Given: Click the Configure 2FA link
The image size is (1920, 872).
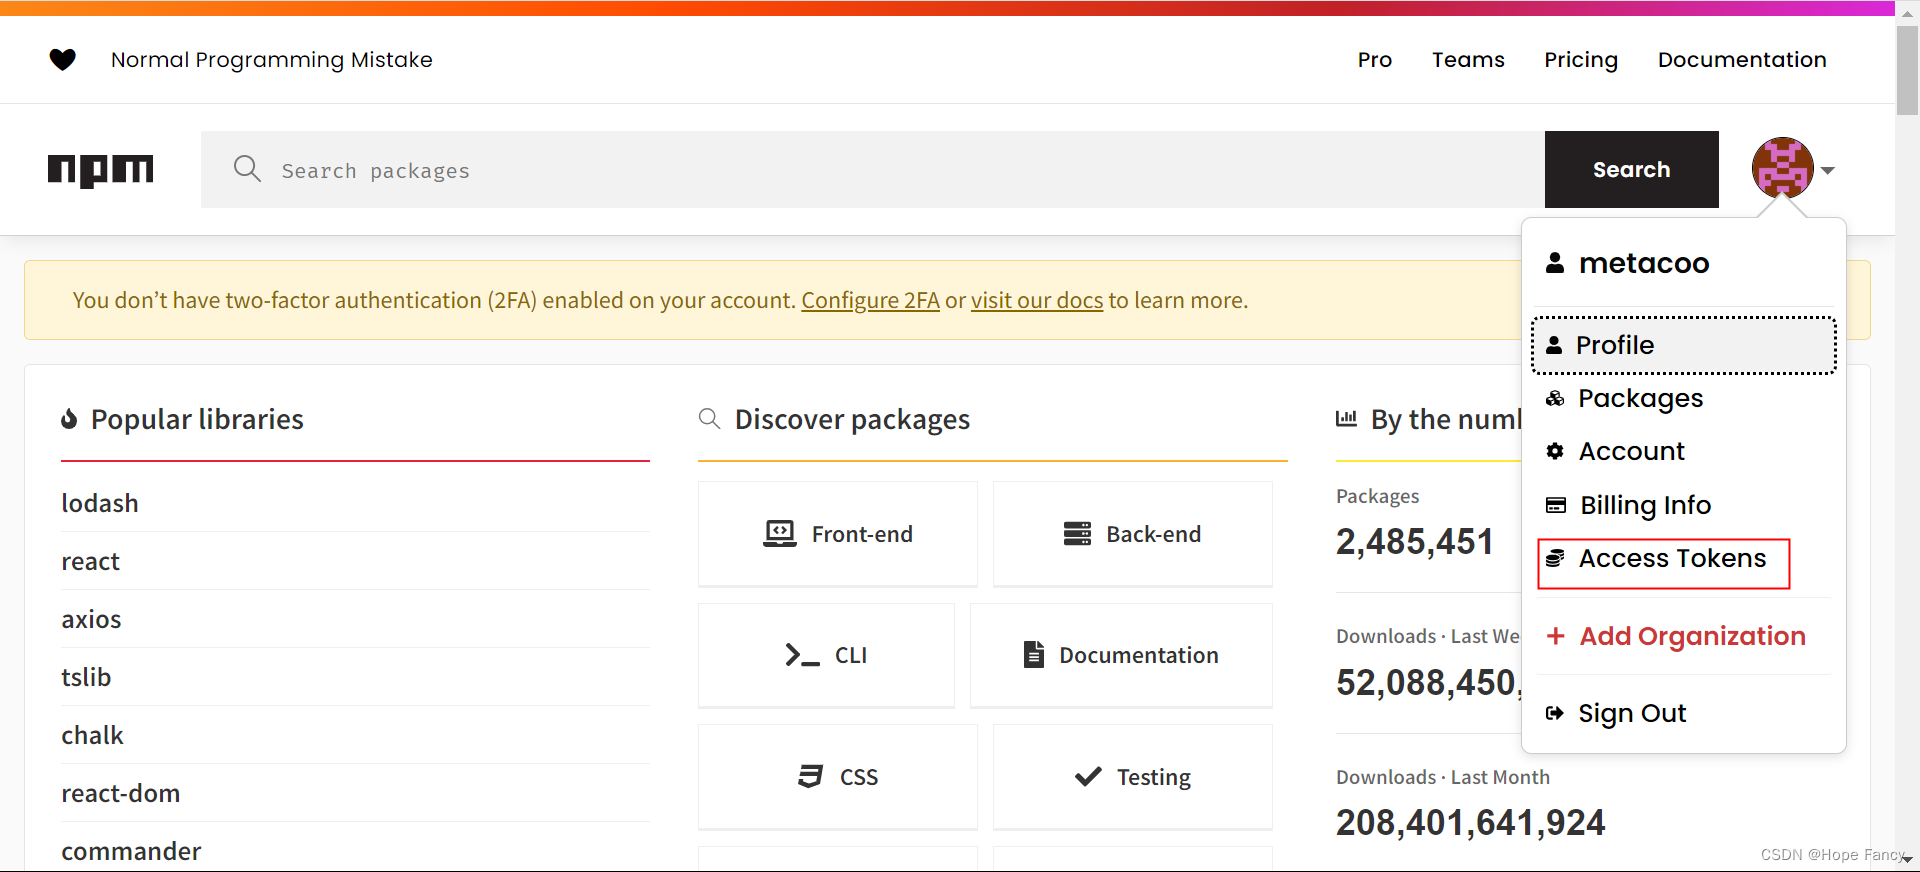Looking at the screenshot, I should point(870,300).
